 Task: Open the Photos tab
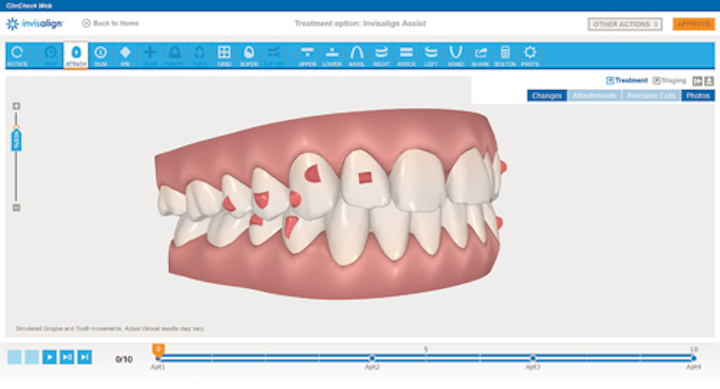coord(698,96)
